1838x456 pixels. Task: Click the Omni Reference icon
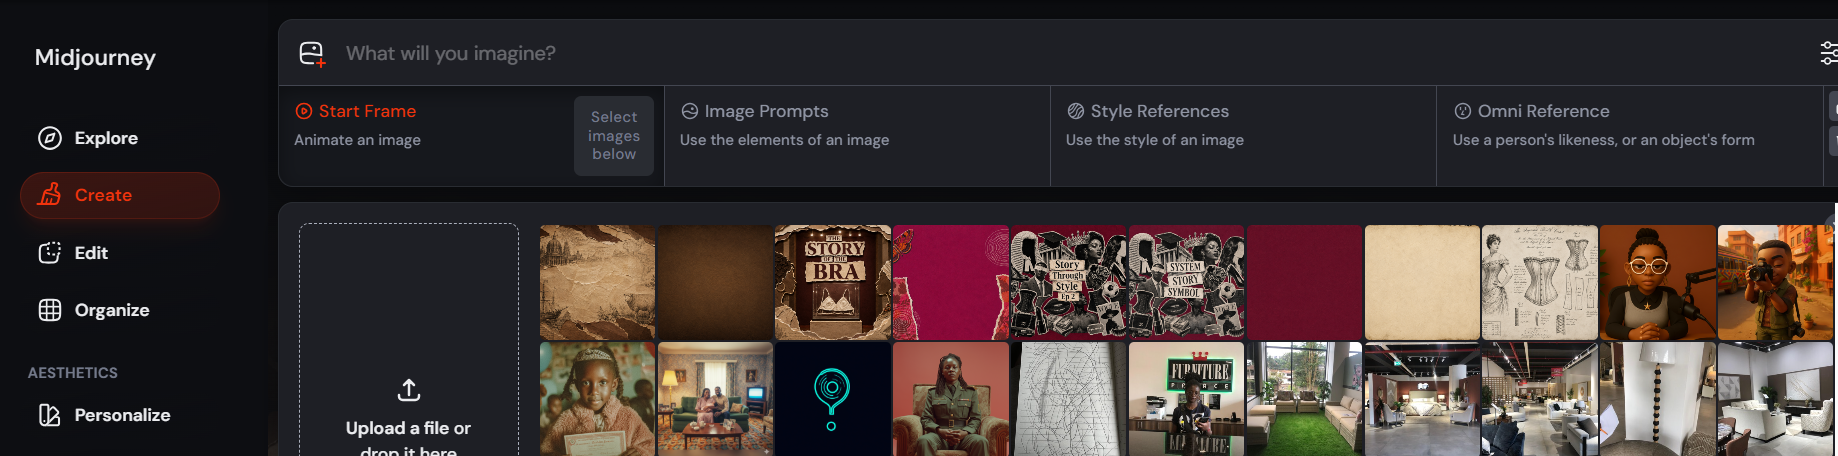click(1463, 111)
